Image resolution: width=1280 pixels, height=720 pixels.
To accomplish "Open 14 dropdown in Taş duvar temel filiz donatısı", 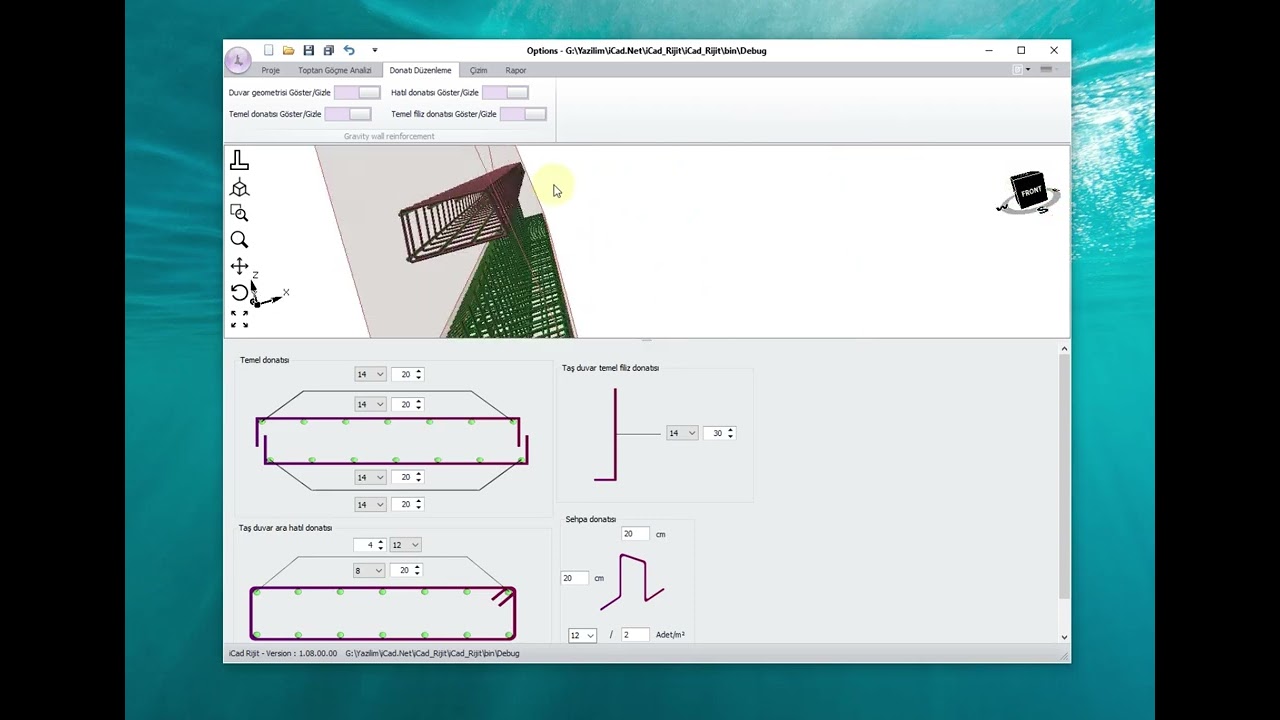I will (682, 433).
